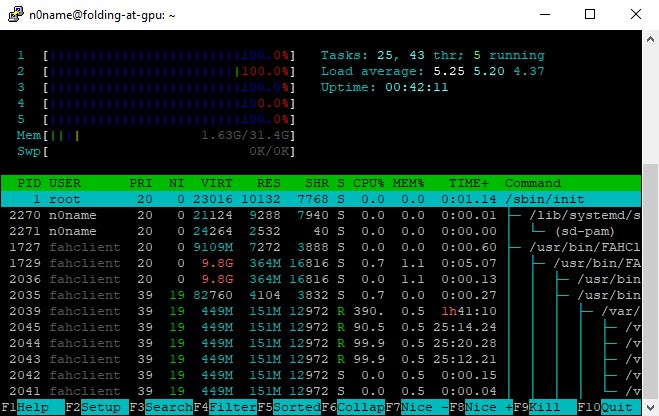Click the PID column header
Screen dimensions: 659x416
29,183
